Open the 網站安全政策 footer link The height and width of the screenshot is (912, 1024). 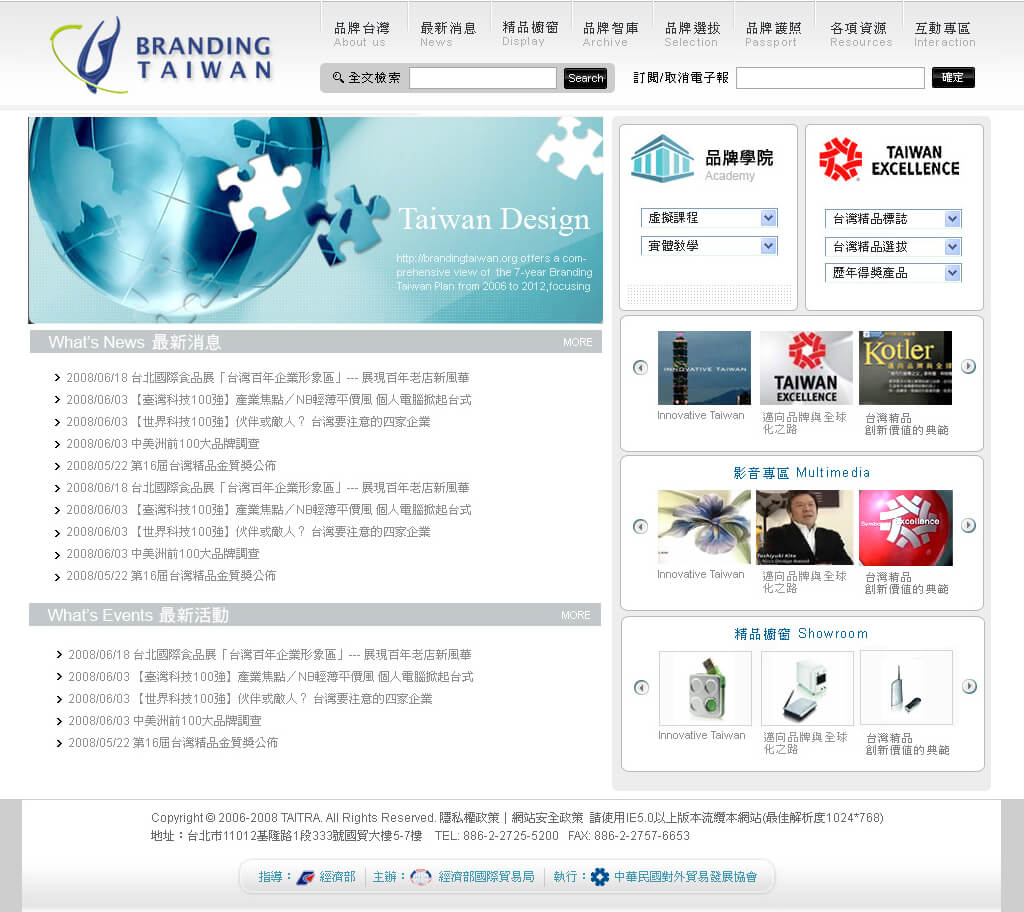[547, 818]
